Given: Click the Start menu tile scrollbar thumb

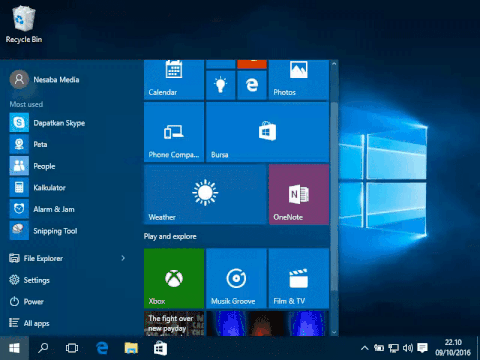Looking at the screenshot, I should (334, 197).
